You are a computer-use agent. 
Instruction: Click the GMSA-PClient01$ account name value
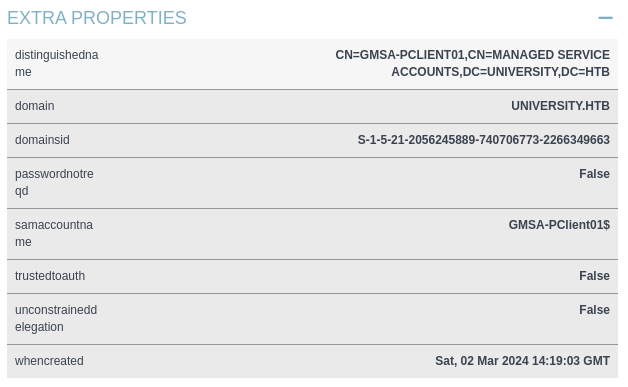coord(559,225)
